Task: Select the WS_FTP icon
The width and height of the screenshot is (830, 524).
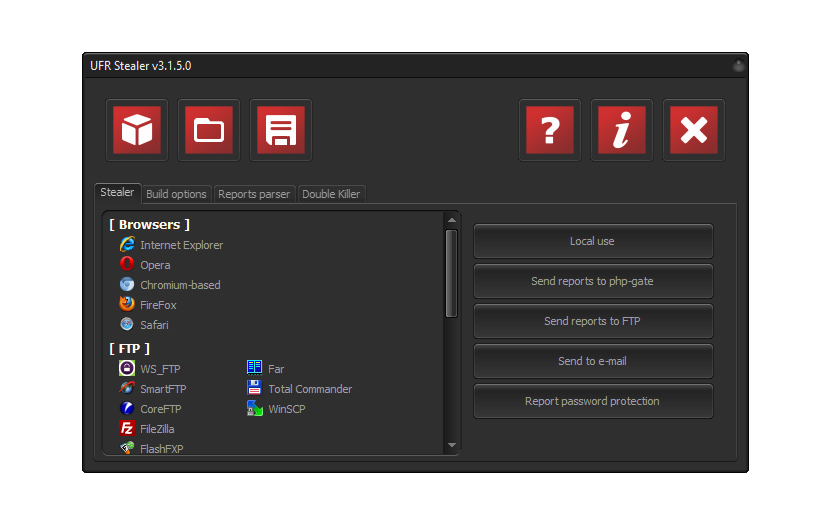Action: coord(127,368)
